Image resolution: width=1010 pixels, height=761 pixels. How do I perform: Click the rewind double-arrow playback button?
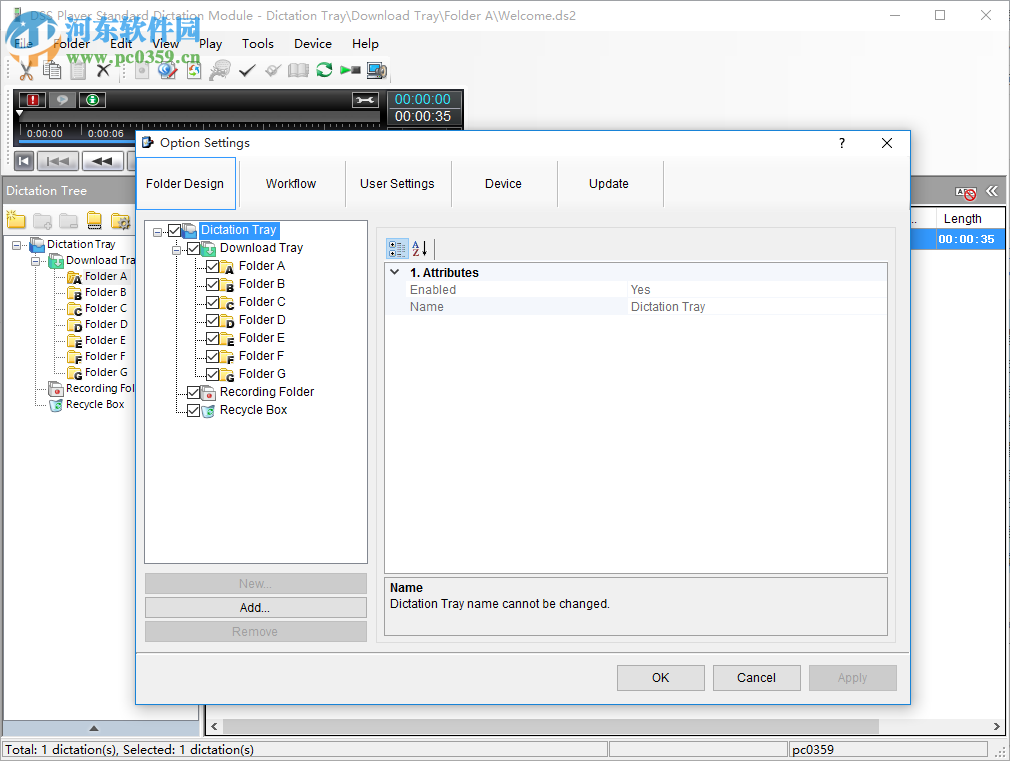pyautogui.click(x=102, y=161)
